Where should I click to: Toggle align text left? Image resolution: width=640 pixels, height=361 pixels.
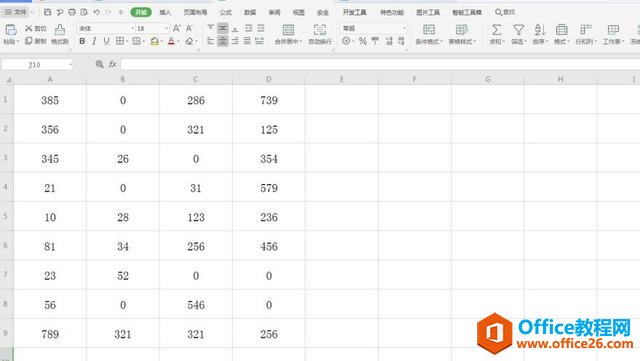tap(210, 41)
